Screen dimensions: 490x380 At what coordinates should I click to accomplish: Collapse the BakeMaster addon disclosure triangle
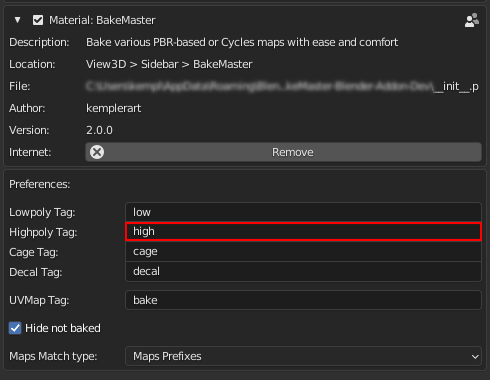pos(18,20)
